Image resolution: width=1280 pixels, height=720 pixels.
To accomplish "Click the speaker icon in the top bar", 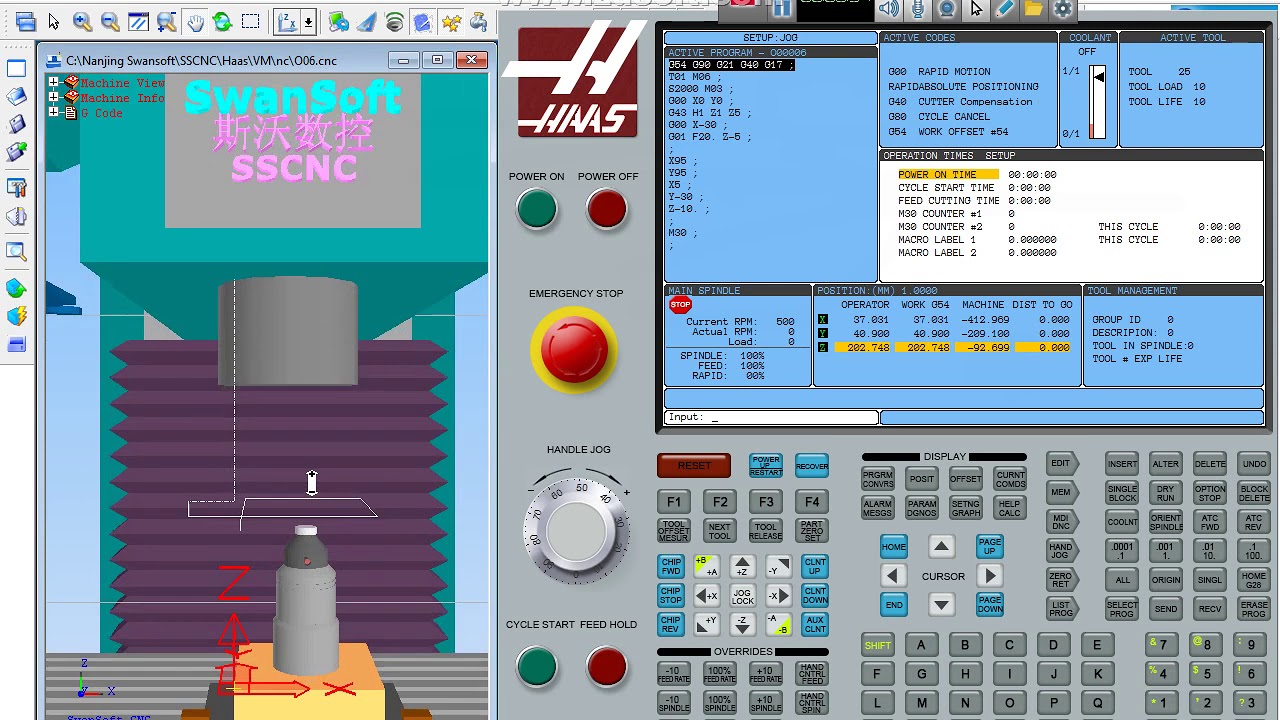I will click(889, 9).
